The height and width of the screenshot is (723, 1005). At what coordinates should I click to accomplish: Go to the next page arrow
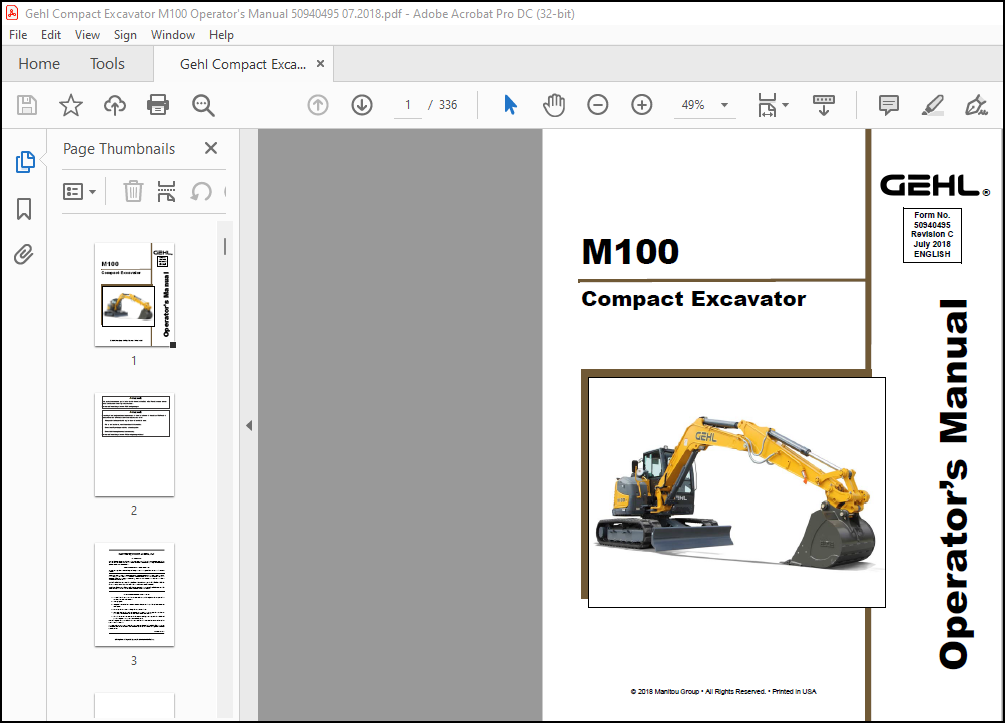tap(362, 104)
